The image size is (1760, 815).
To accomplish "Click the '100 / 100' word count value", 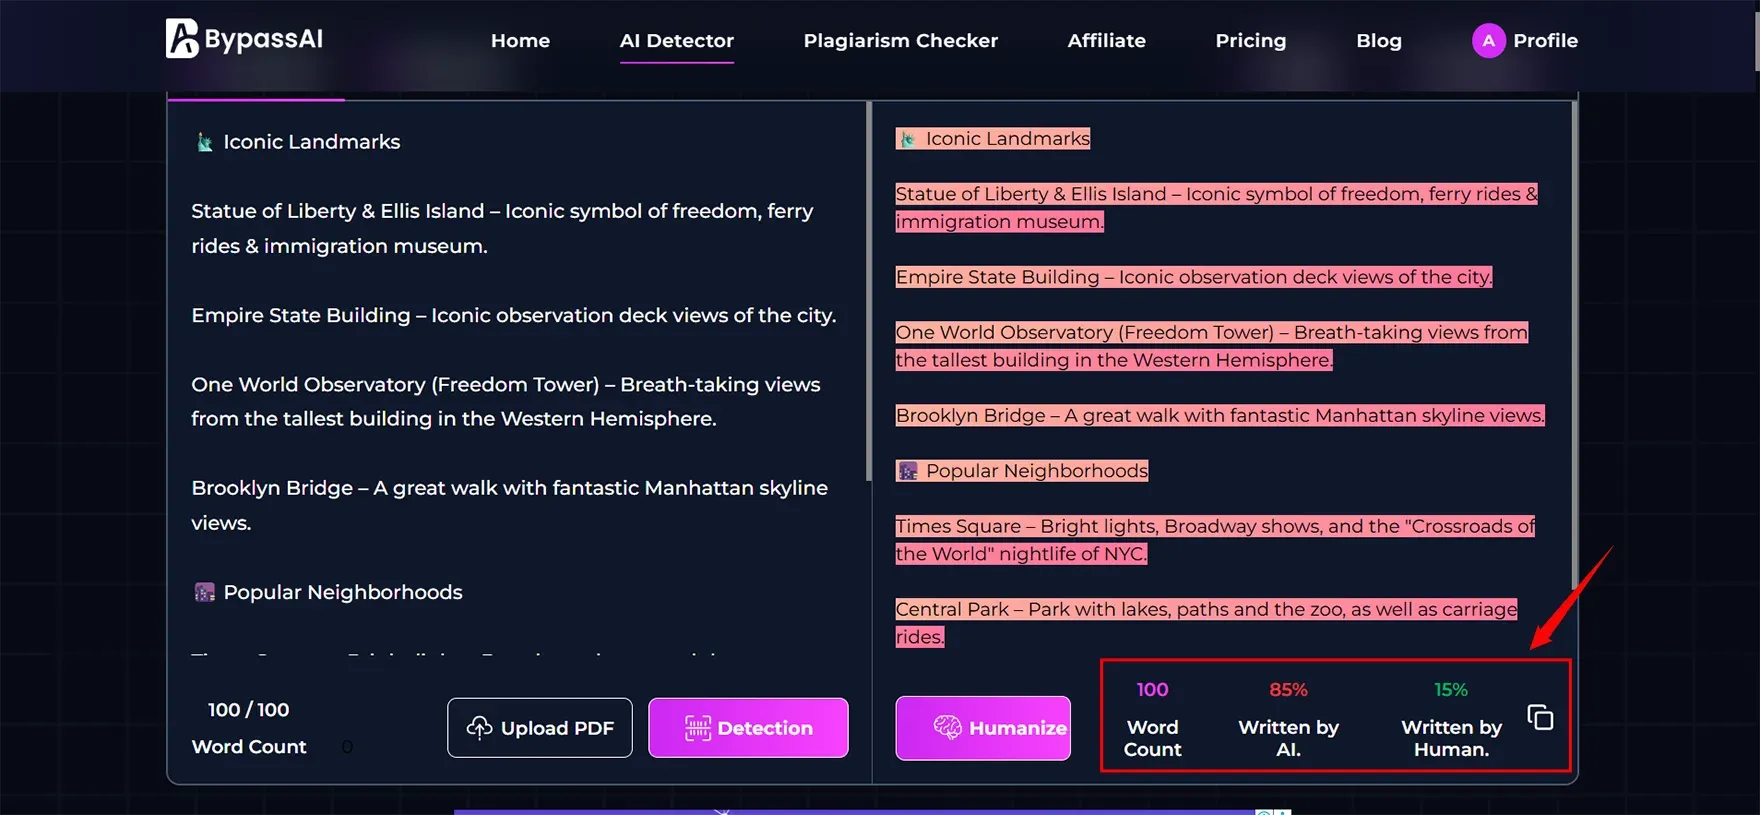I will click(248, 710).
